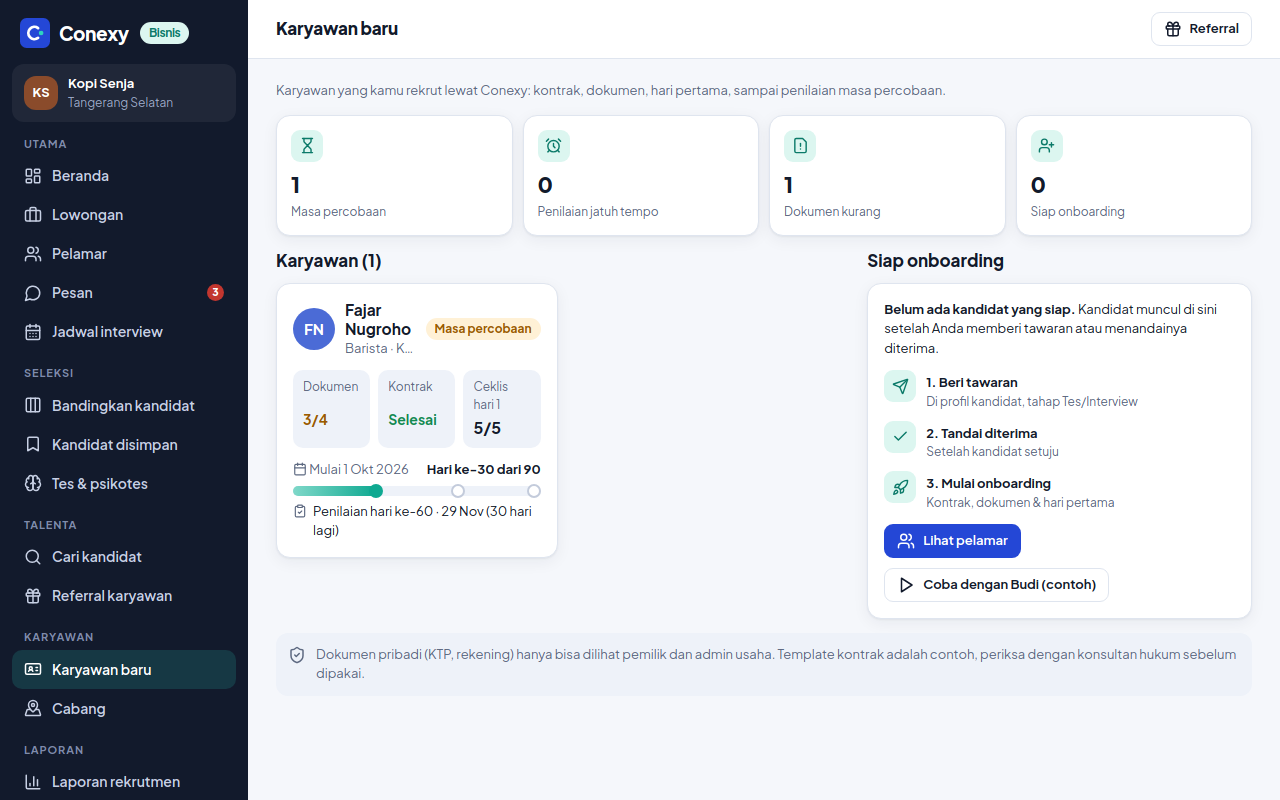Click the calendar icon beside Mulai 1 Okt 2026
The height and width of the screenshot is (800, 1280).
(299, 469)
